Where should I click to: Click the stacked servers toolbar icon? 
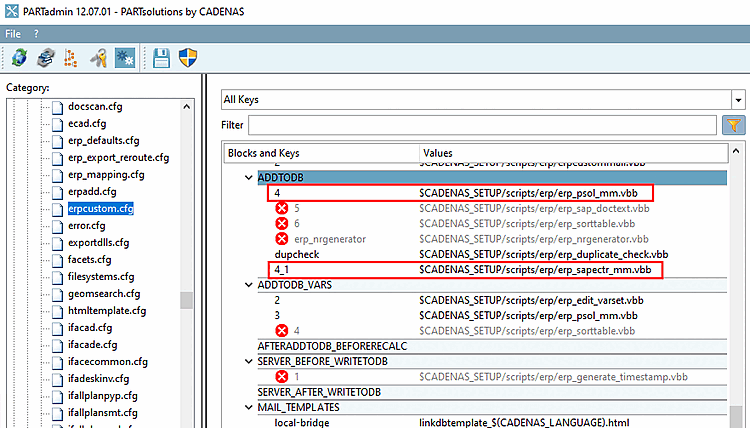[46, 58]
